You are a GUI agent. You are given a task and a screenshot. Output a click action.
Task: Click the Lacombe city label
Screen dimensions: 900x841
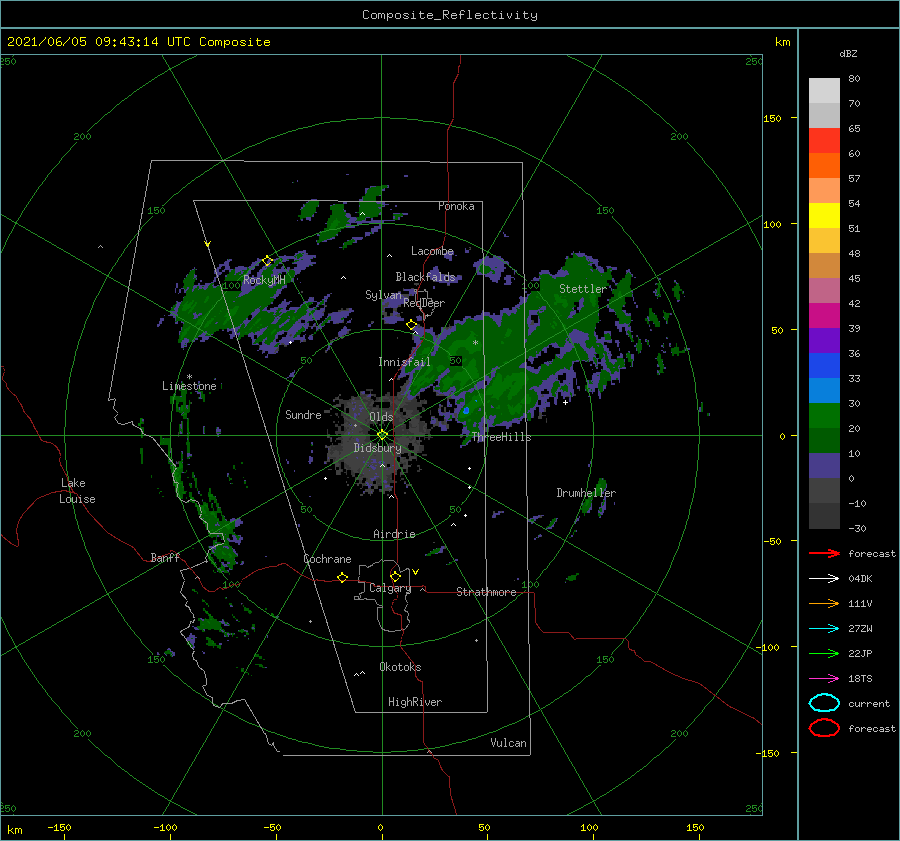point(432,251)
